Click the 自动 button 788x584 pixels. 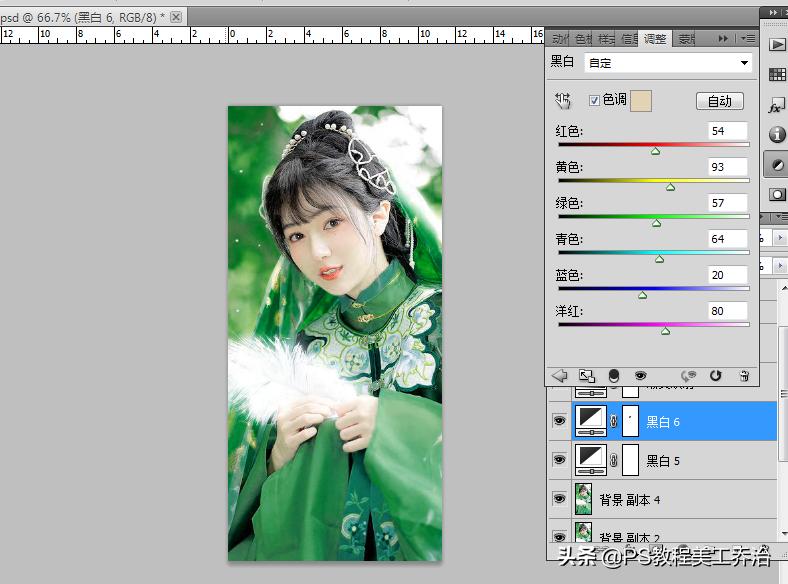(719, 101)
